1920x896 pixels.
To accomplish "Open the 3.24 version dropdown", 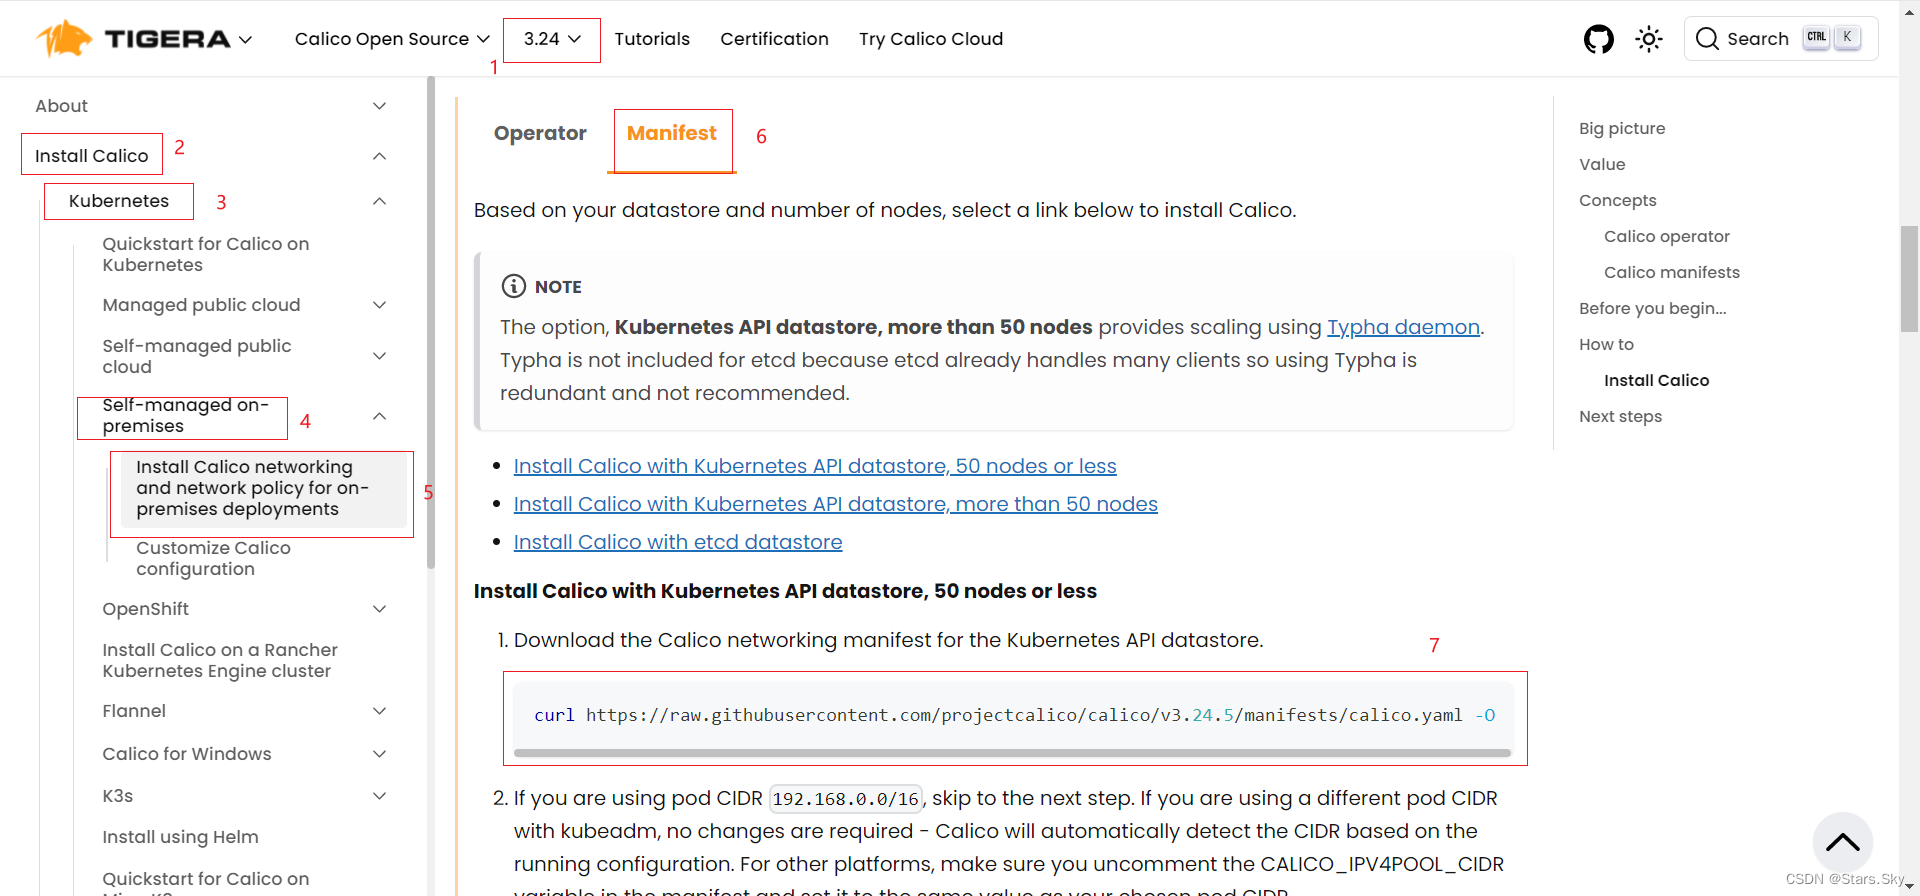I will [x=551, y=39].
